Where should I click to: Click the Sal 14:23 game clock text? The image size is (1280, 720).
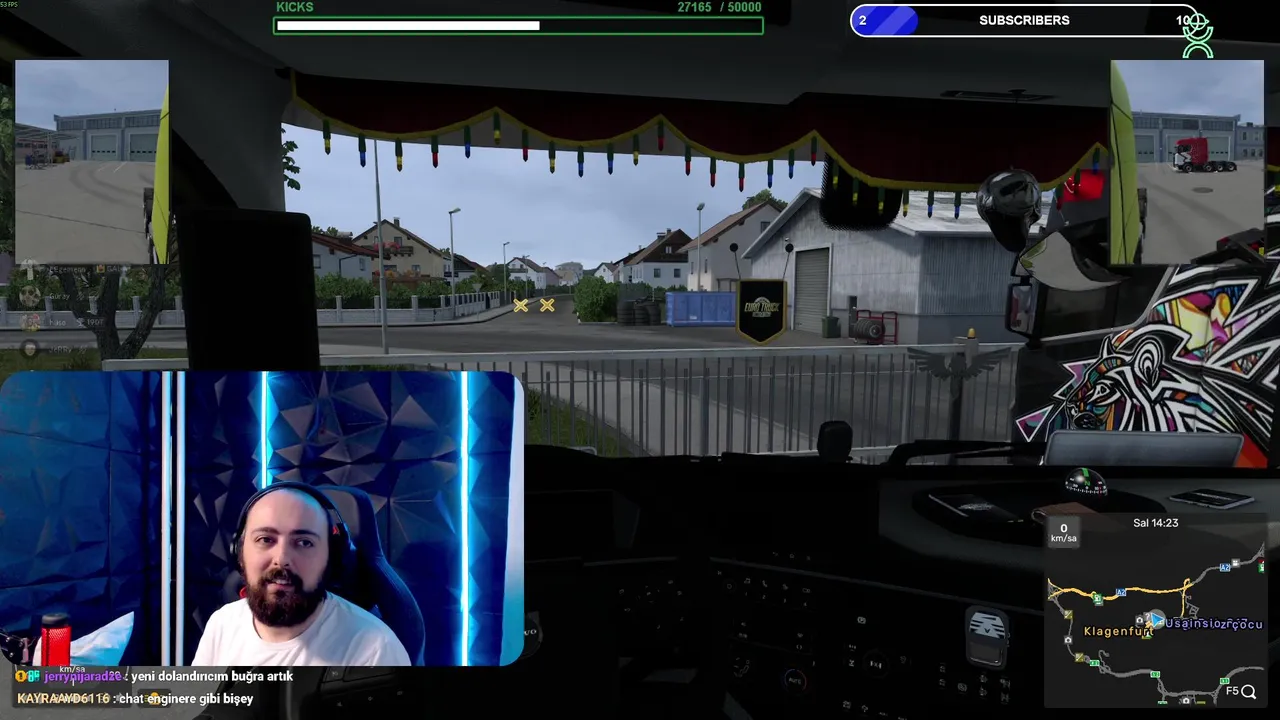(1155, 523)
